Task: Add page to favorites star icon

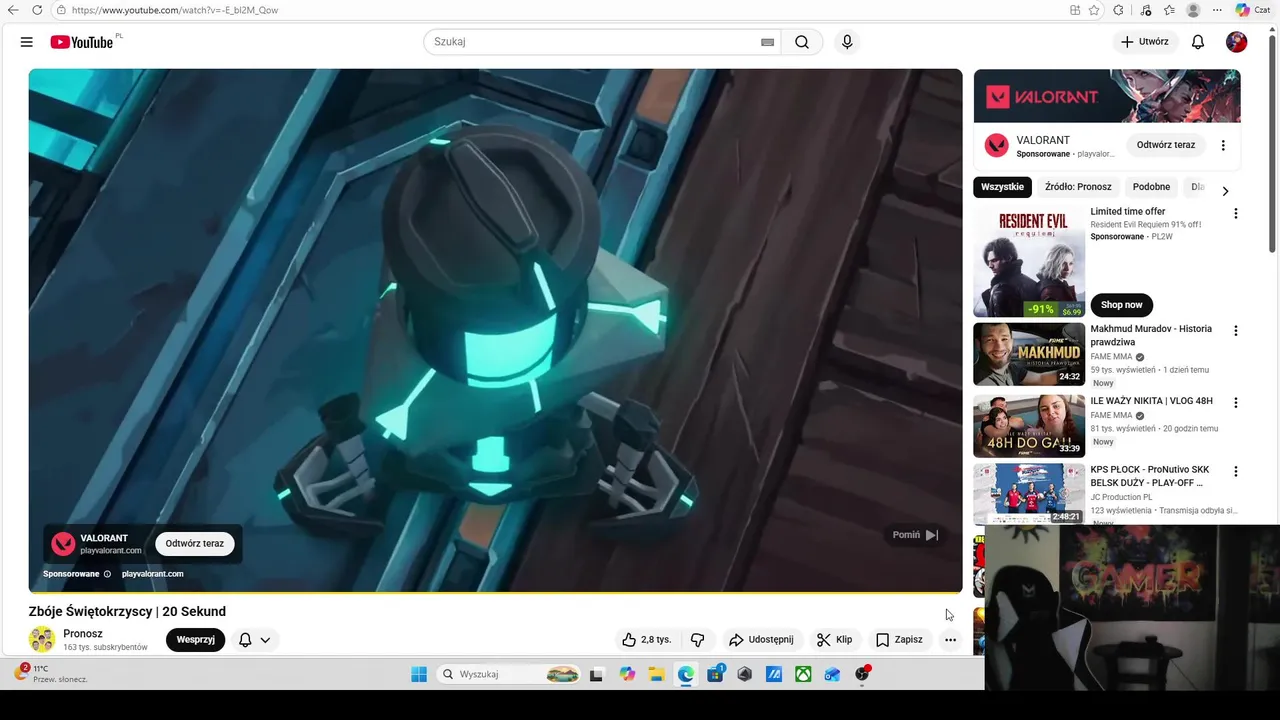Action: [1094, 10]
